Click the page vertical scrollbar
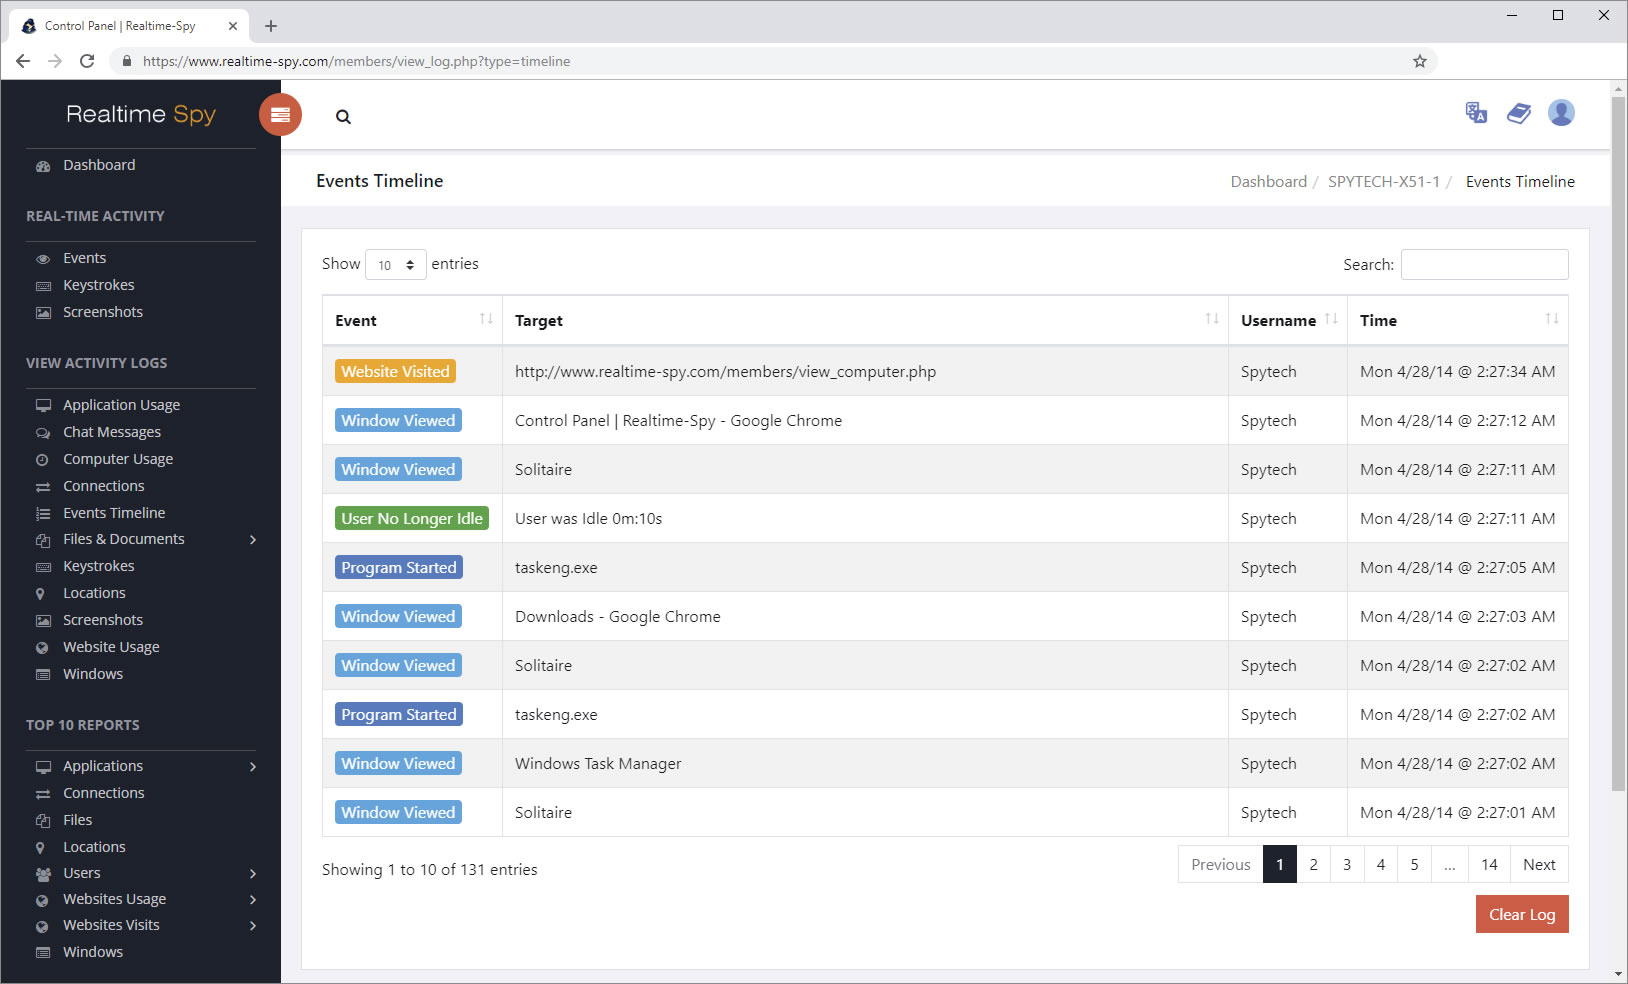This screenshot has height=984, width=1628. coord(1618,445)
